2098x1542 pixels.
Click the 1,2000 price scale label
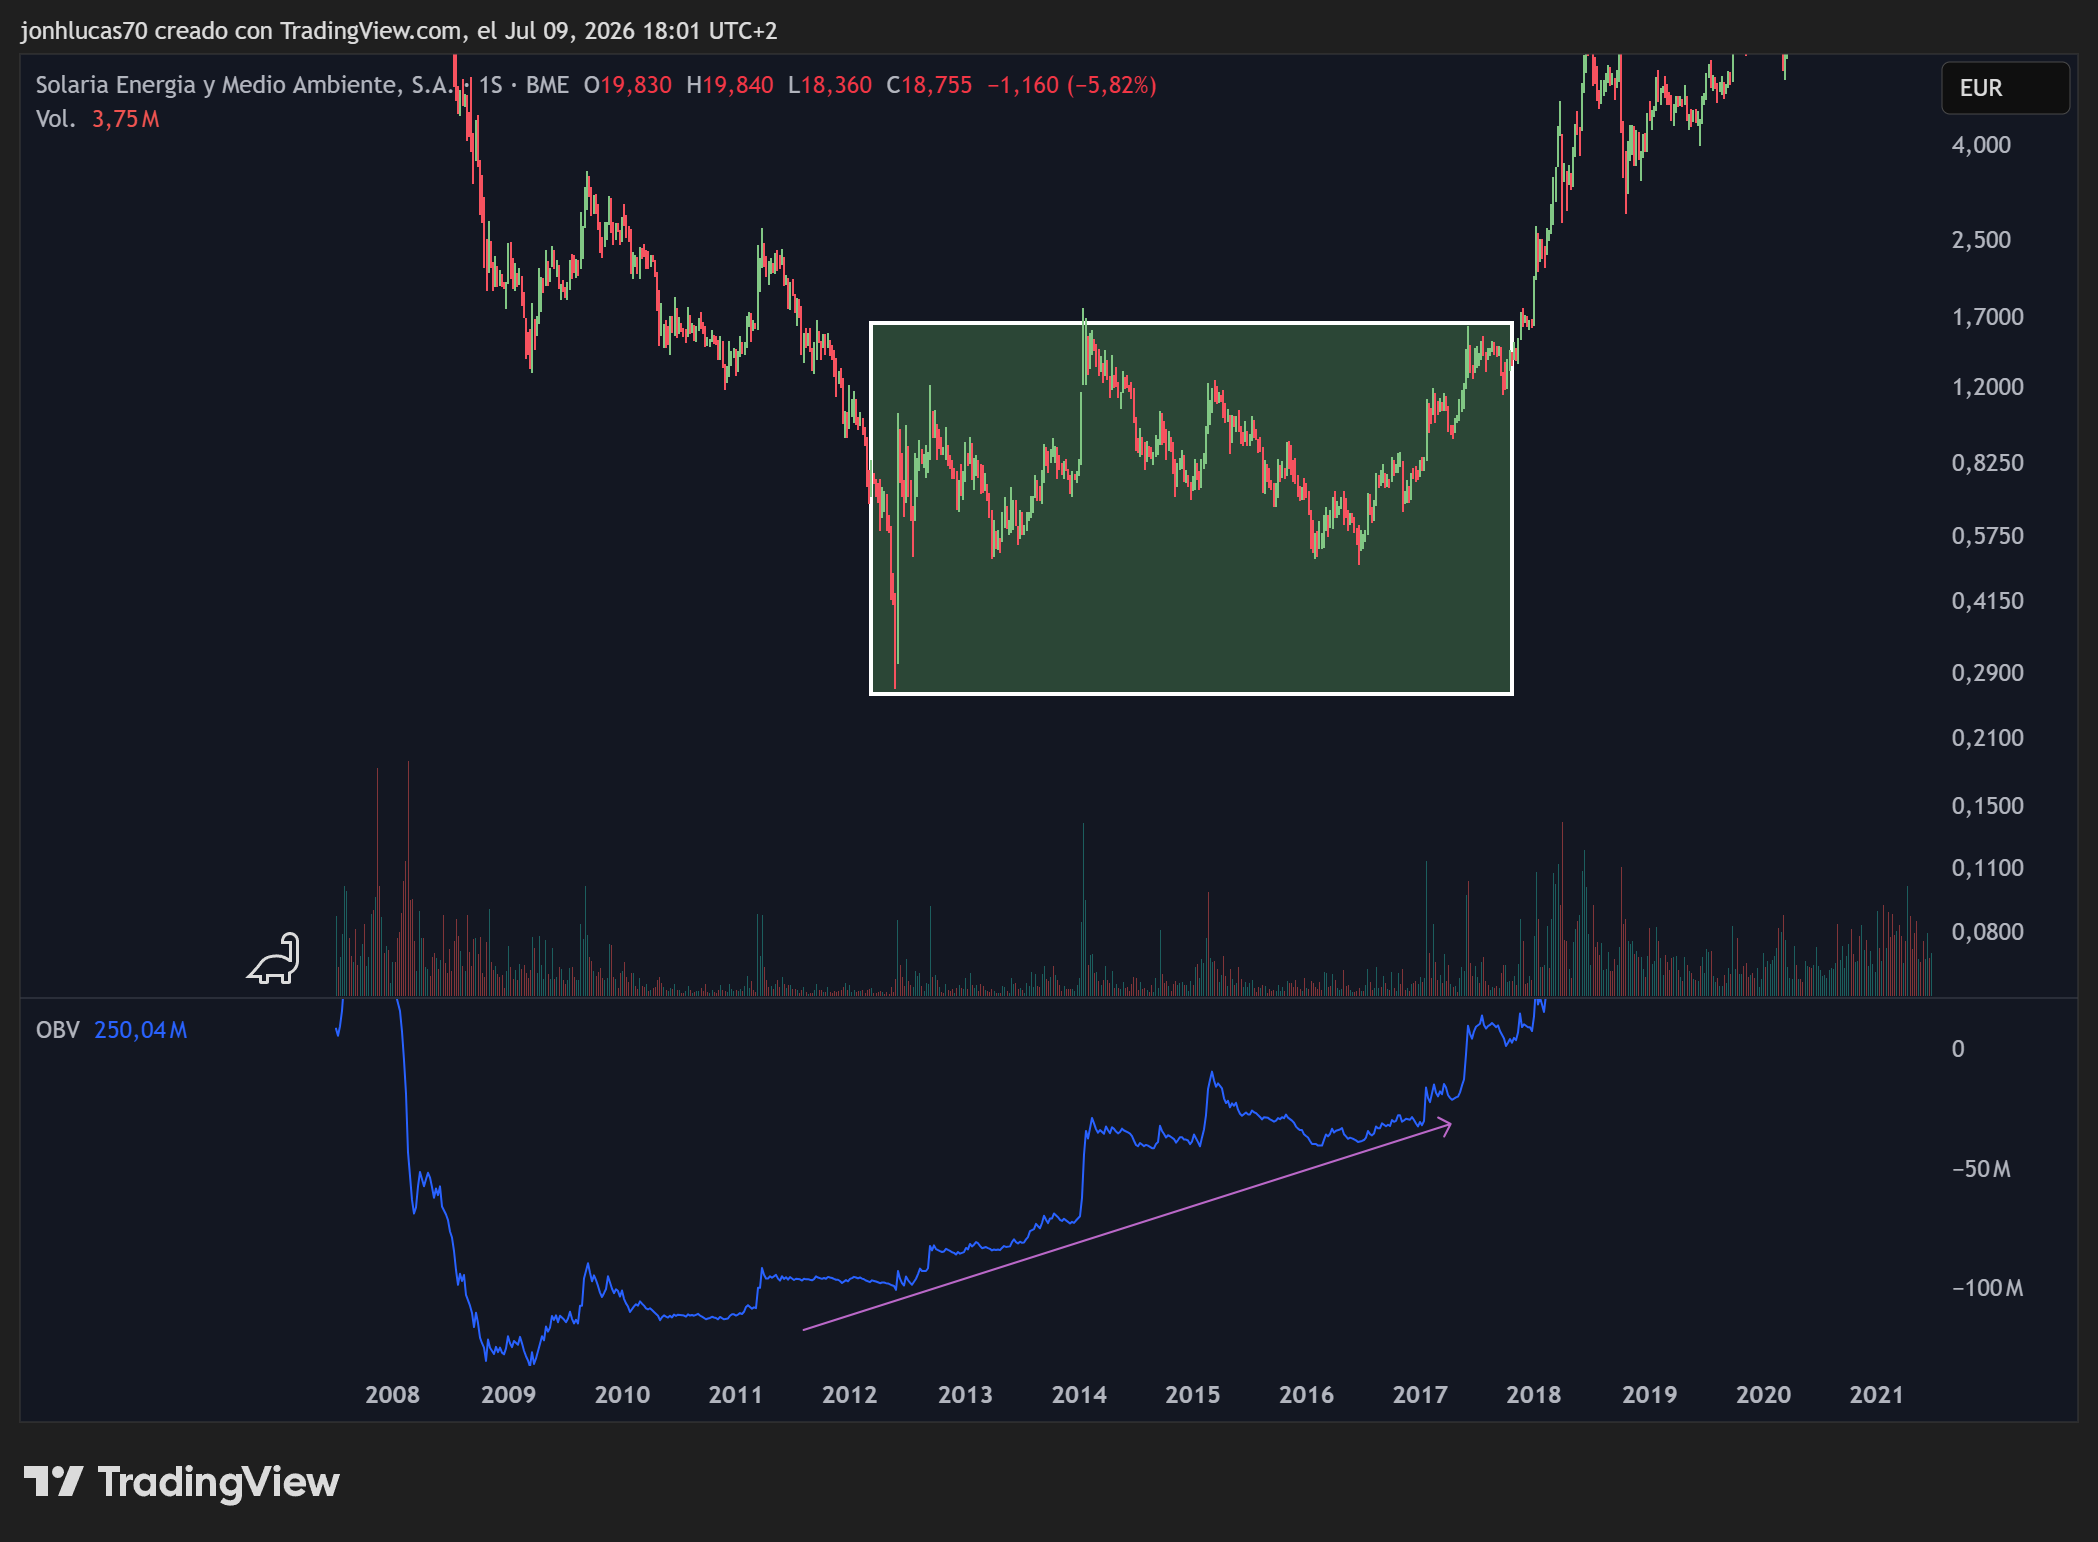pyautogui.click(x=1987, y=387)
